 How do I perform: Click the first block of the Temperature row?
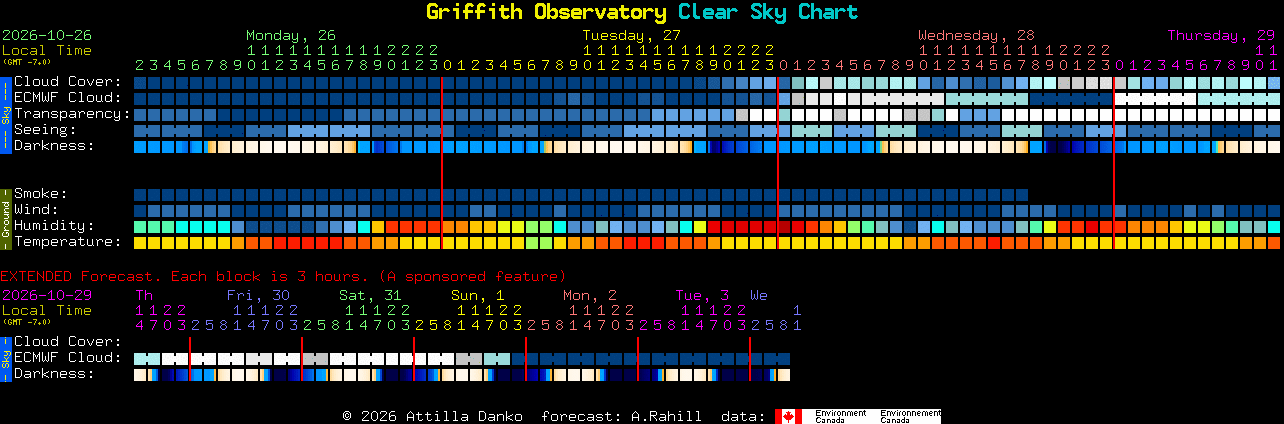coord(140,242)
